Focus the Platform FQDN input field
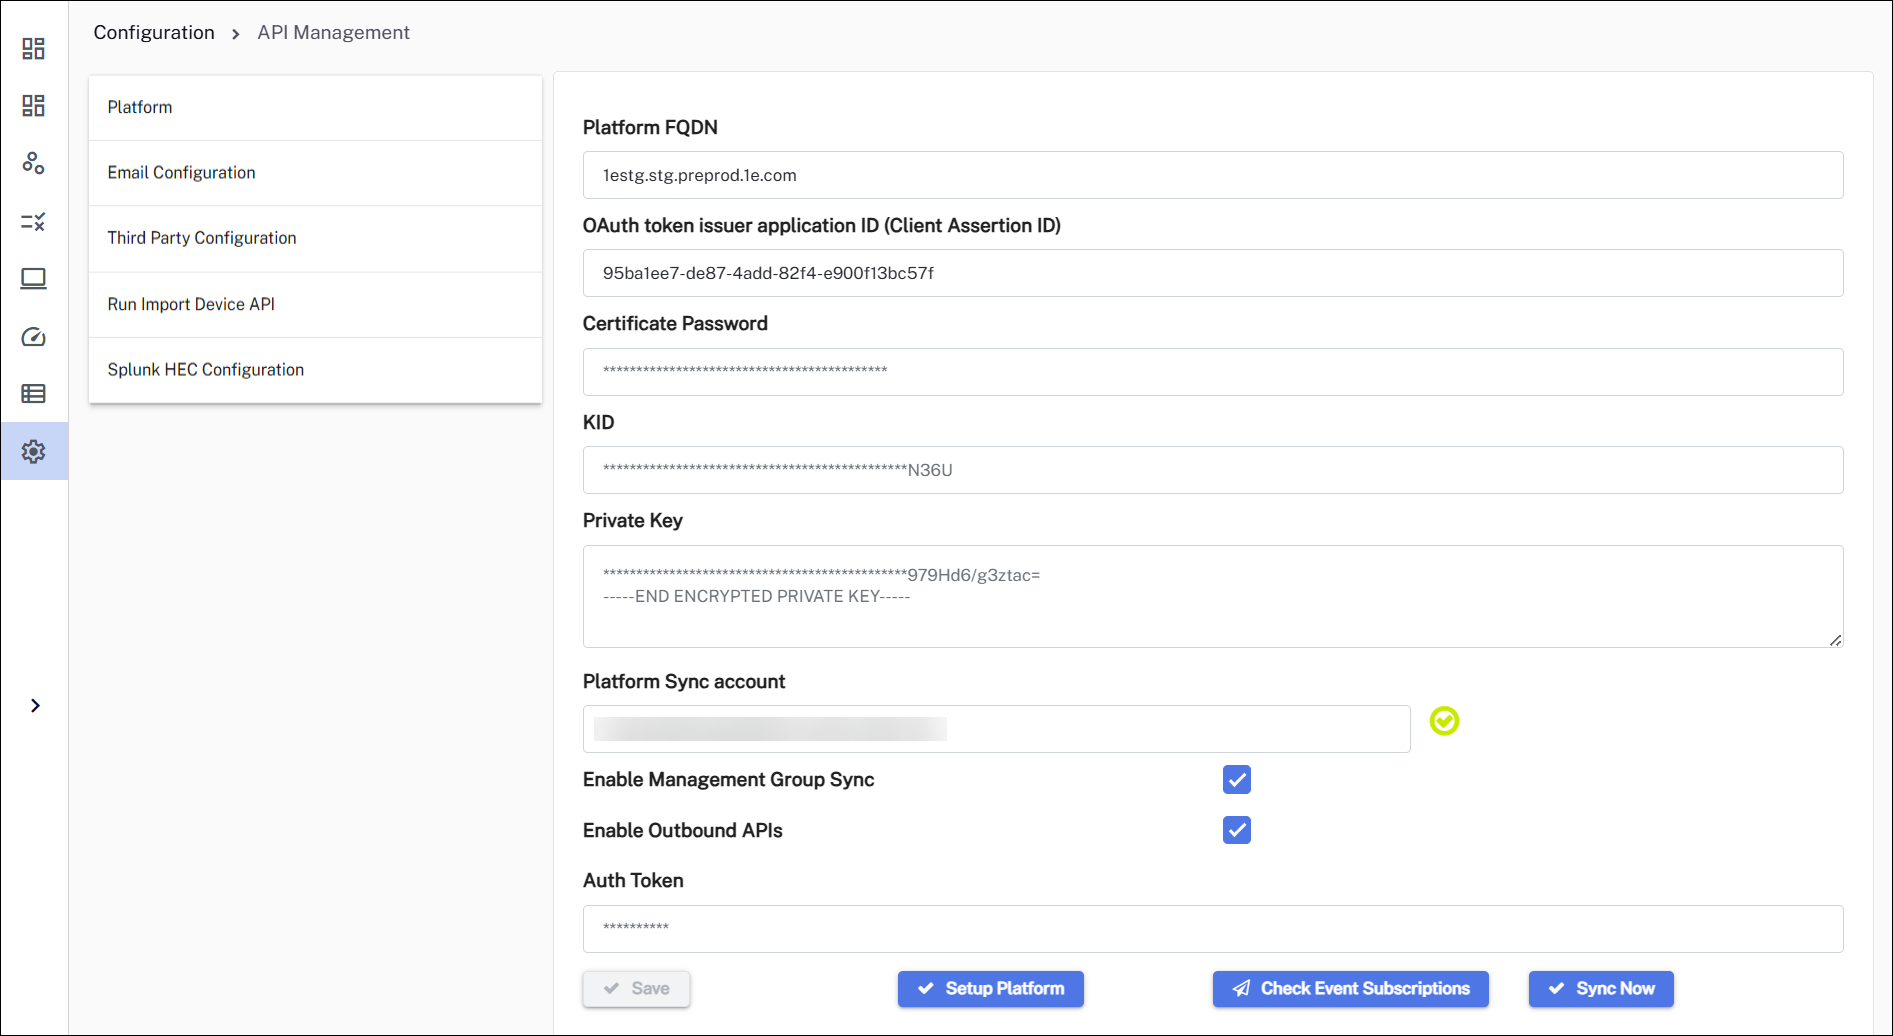This screenshot has width=1893, height=1036. 1212,176
